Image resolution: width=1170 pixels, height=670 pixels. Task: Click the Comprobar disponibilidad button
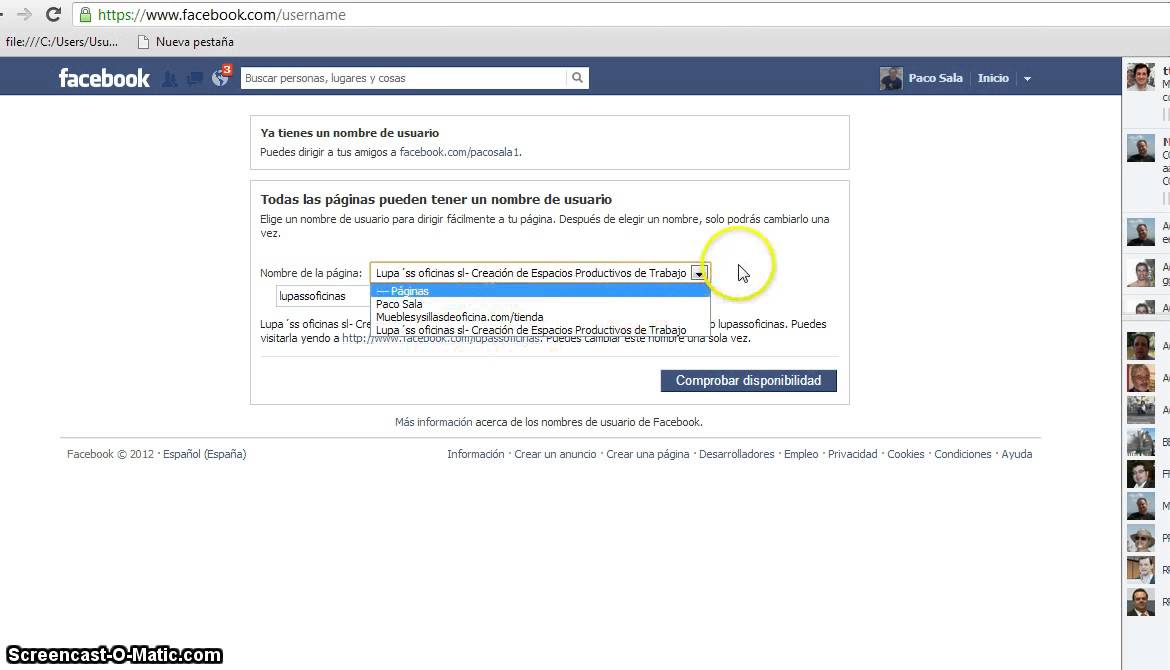748,381
